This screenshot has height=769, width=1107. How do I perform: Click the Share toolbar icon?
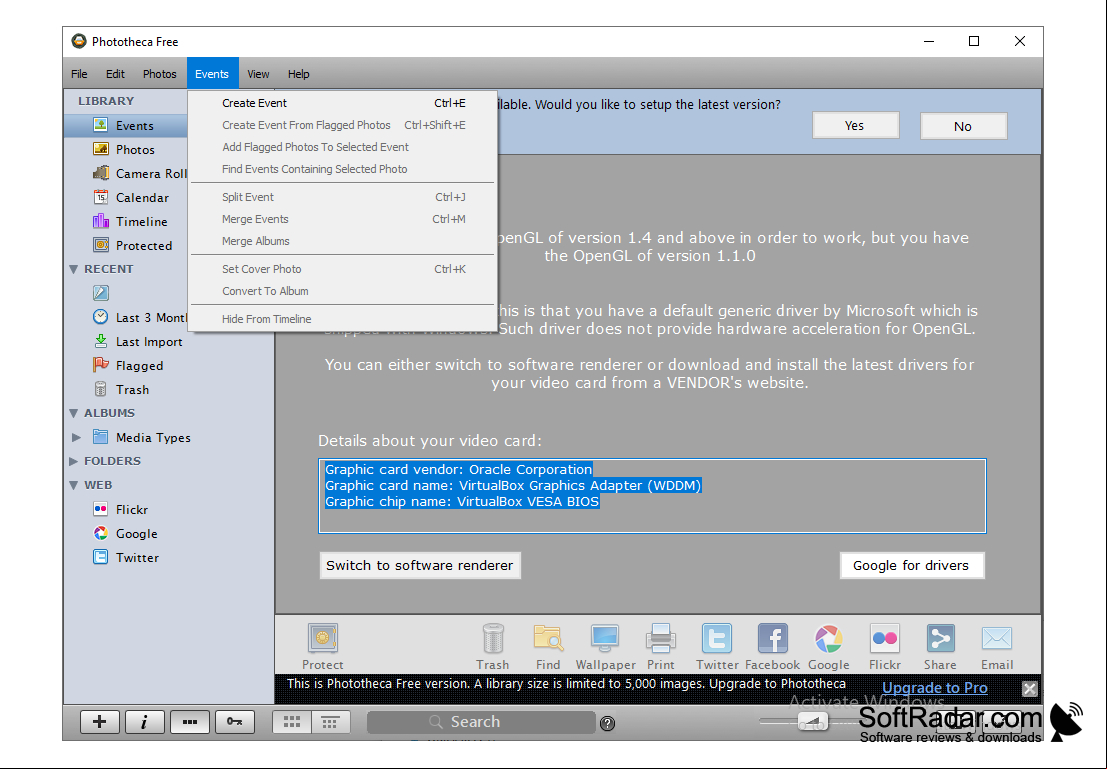pos(940,646)
